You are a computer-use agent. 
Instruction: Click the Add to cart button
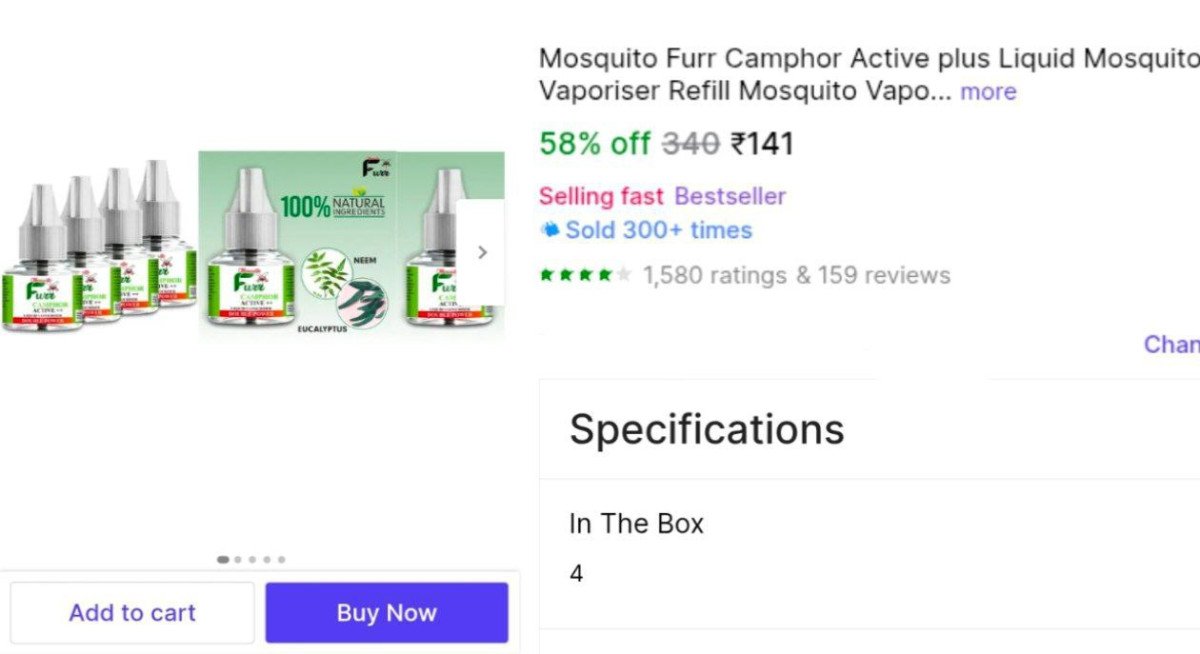pyautogui.click(x=132, y=612)
